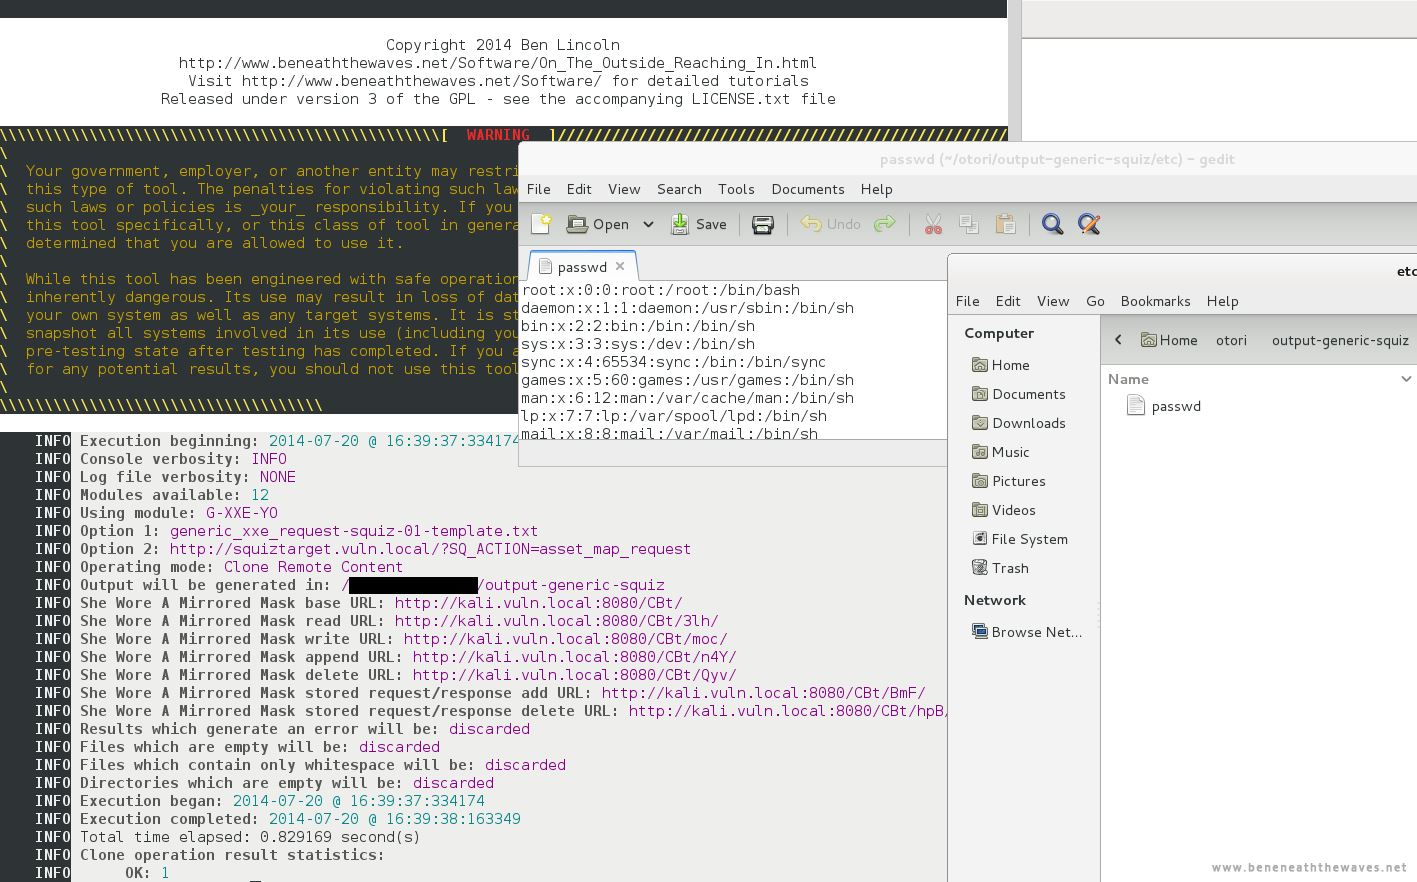1417x882 pixels.
Task: Open the gedit Edit menu
Action: click(x=579, y=189)
